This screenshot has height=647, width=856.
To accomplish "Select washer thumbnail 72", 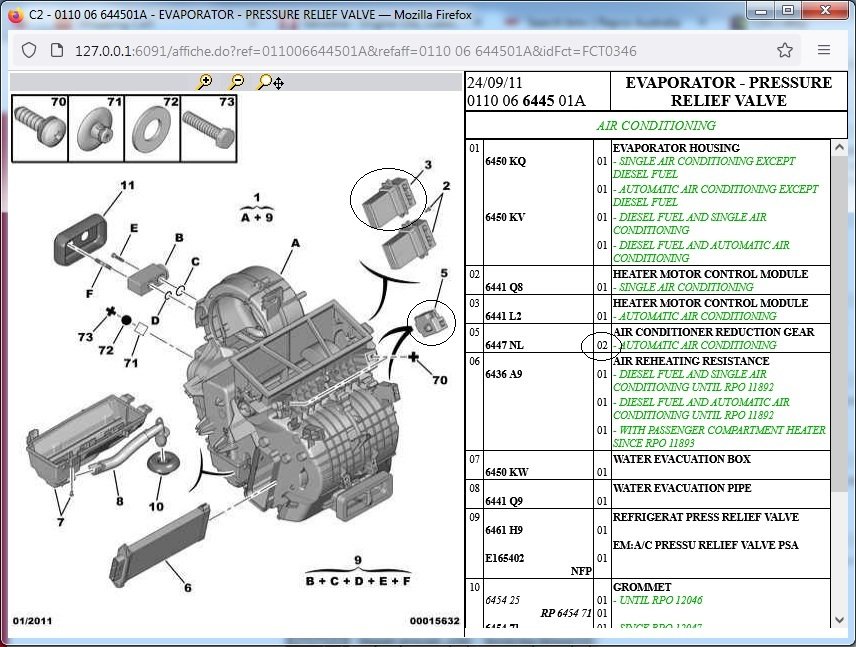I will pyautogui.click(x=152, y=129).
